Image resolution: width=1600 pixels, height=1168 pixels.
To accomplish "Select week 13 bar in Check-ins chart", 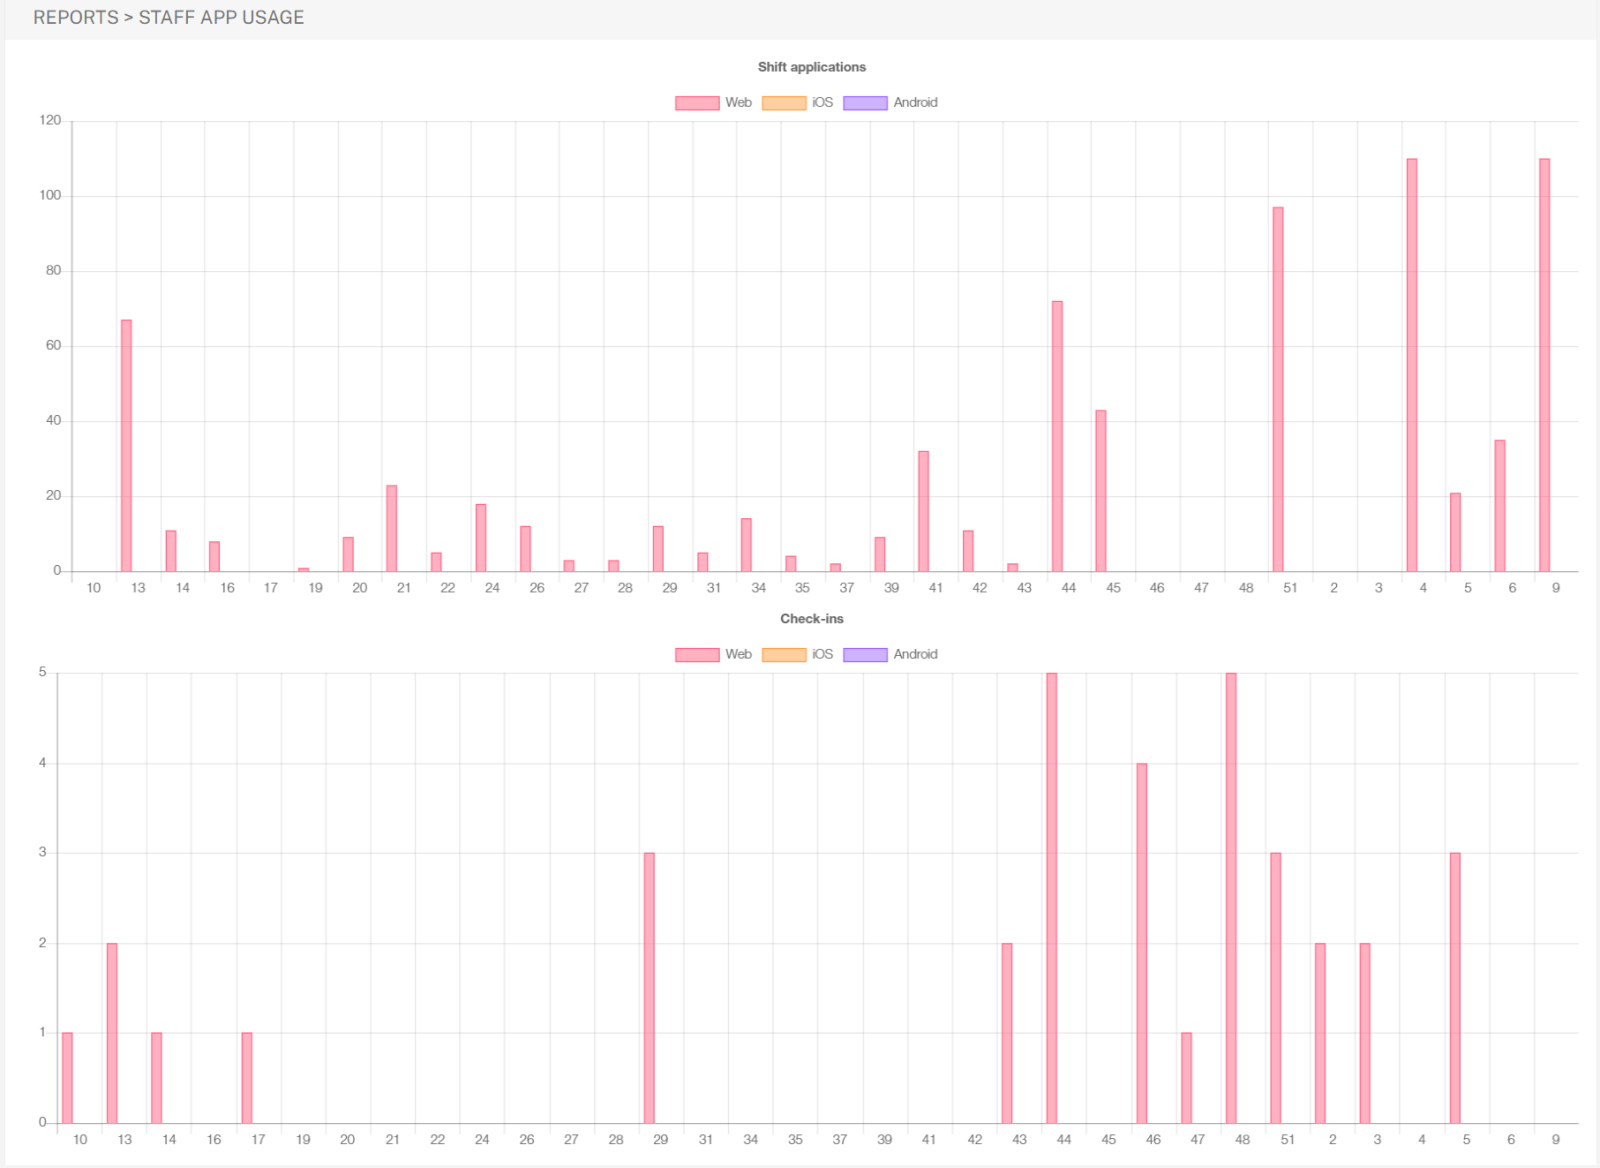I will [112, 1033].
